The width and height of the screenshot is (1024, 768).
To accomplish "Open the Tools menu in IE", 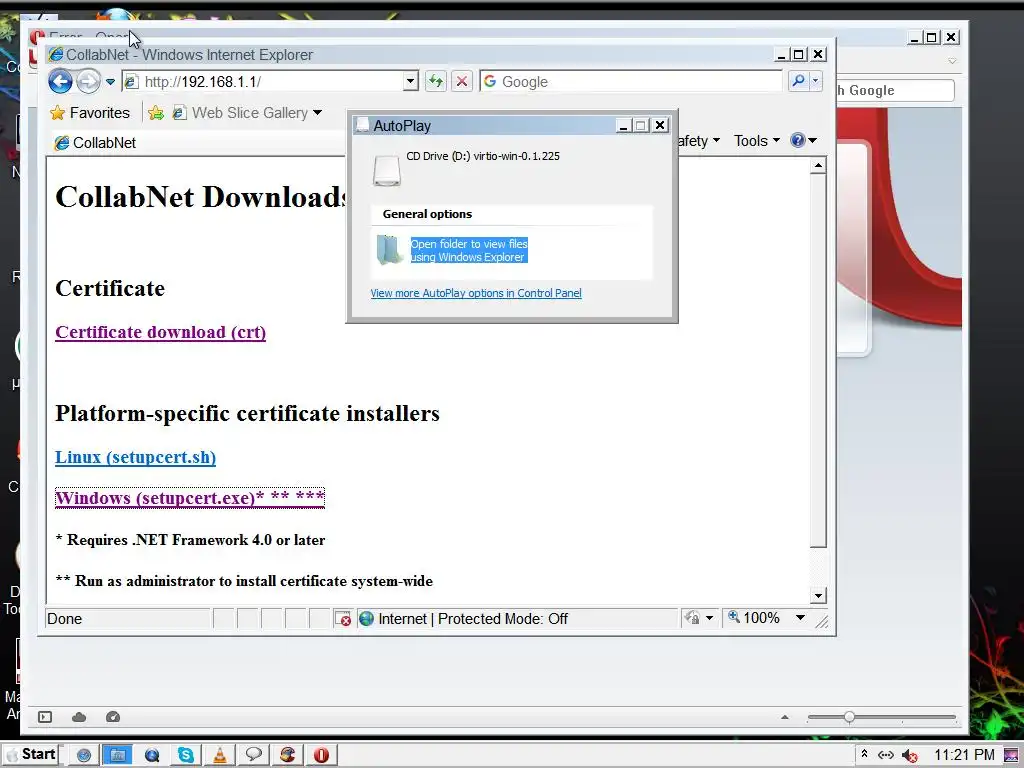I will [756, 140].
